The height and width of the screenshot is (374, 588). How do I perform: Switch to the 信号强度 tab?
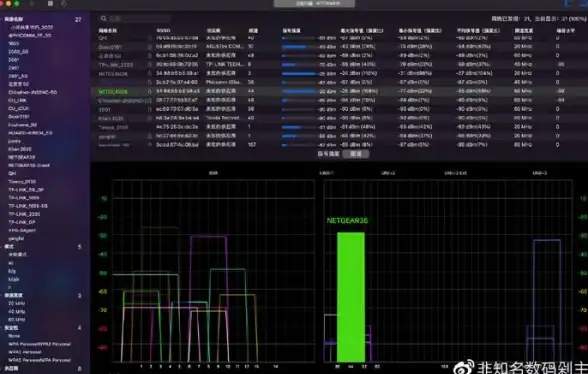(328, 154)
